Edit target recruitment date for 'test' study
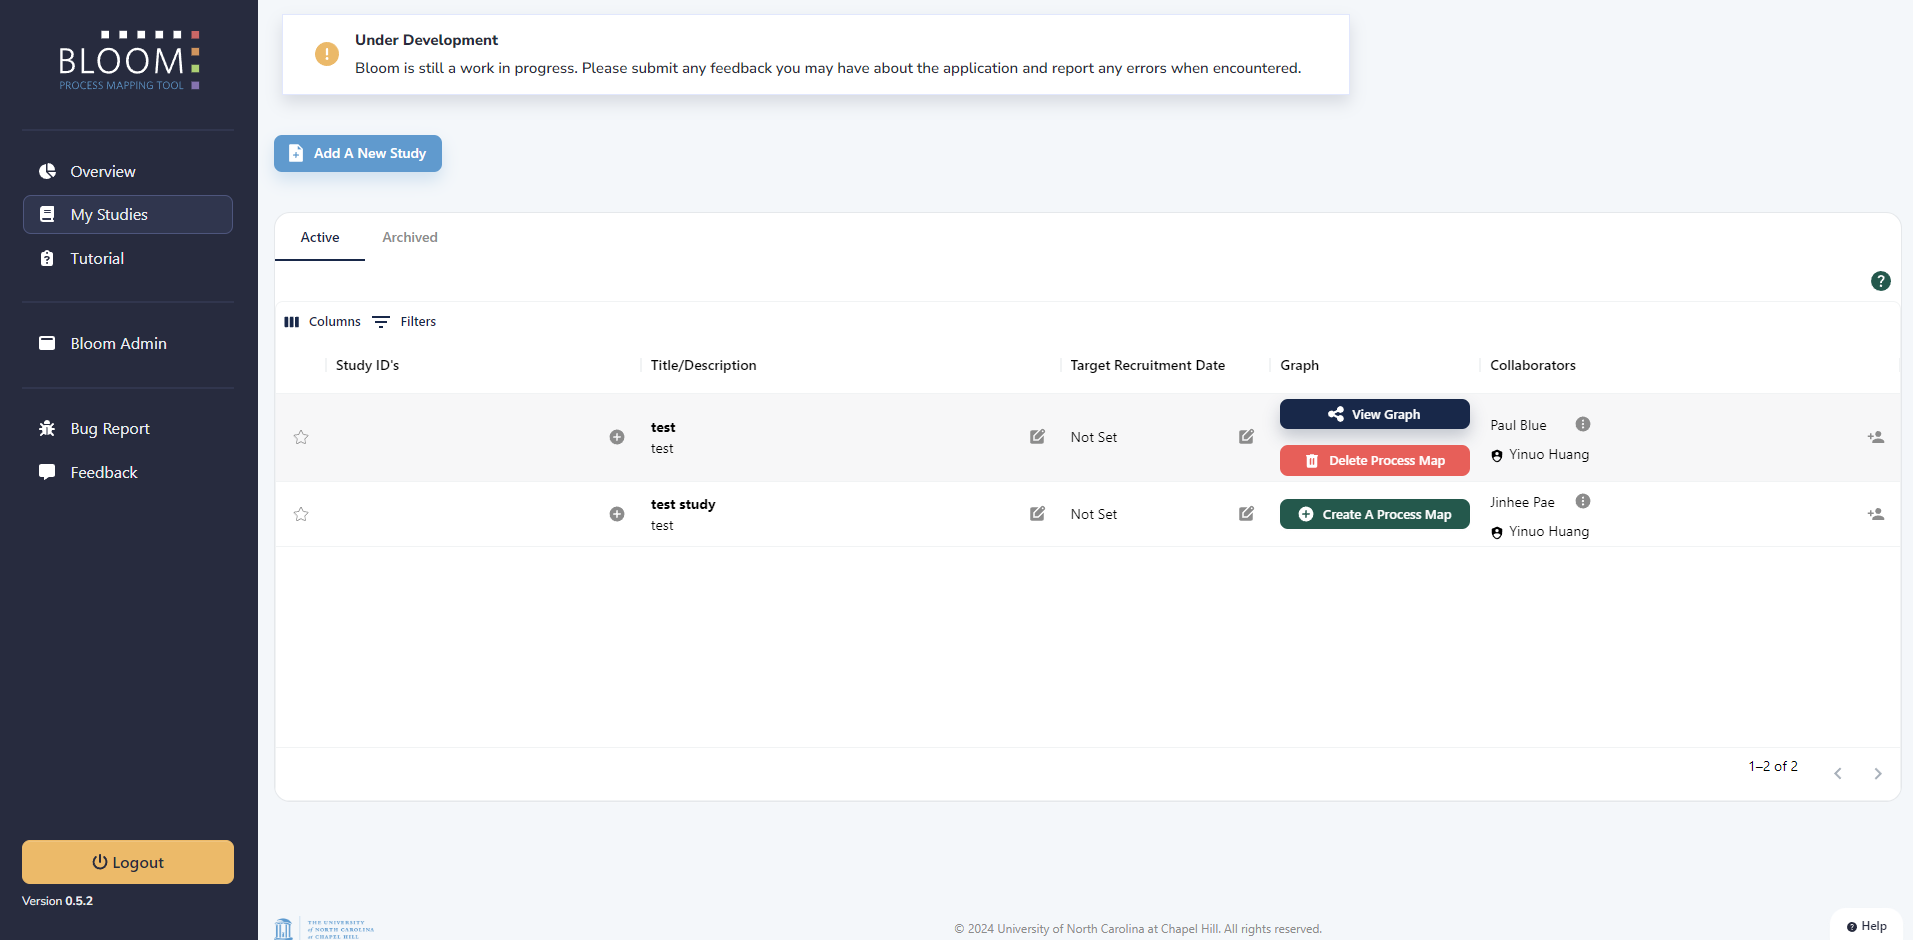1913x940 pixels. click(1246, 437)
